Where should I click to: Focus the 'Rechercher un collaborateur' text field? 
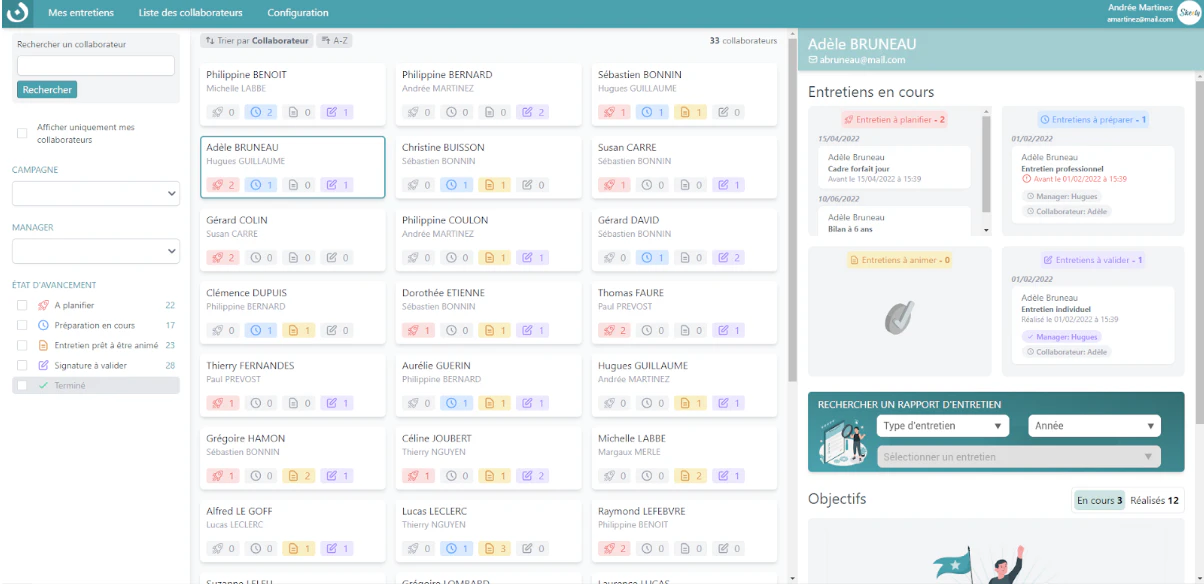pos(96,66)
